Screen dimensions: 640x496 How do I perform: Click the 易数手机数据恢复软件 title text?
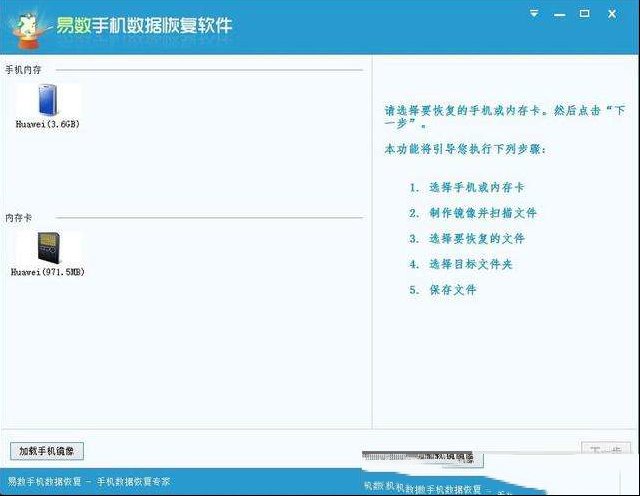tap(144, 25)
